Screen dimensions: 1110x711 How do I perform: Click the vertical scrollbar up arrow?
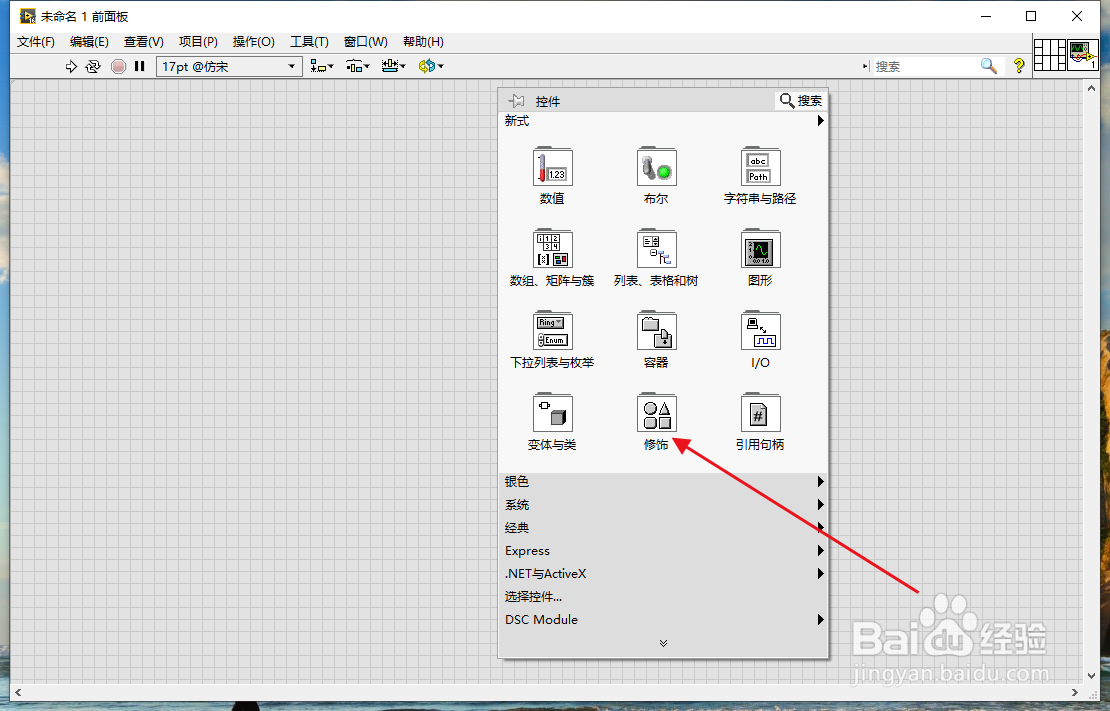click(x=1091, y=88)
